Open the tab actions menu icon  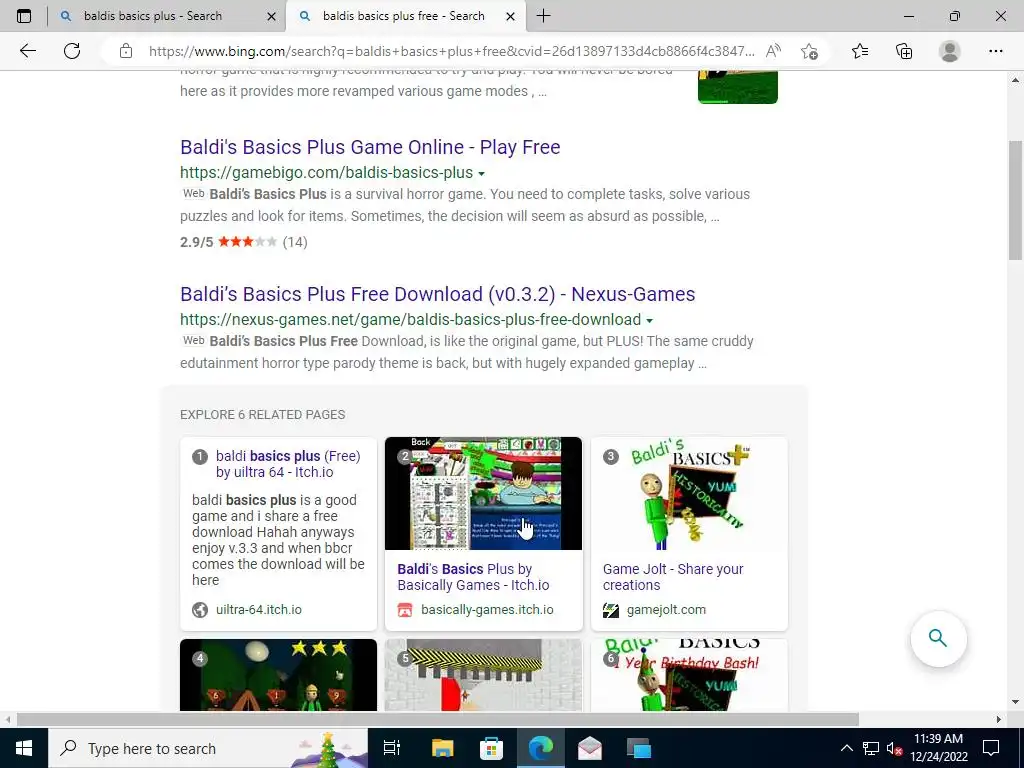[24, 16]
